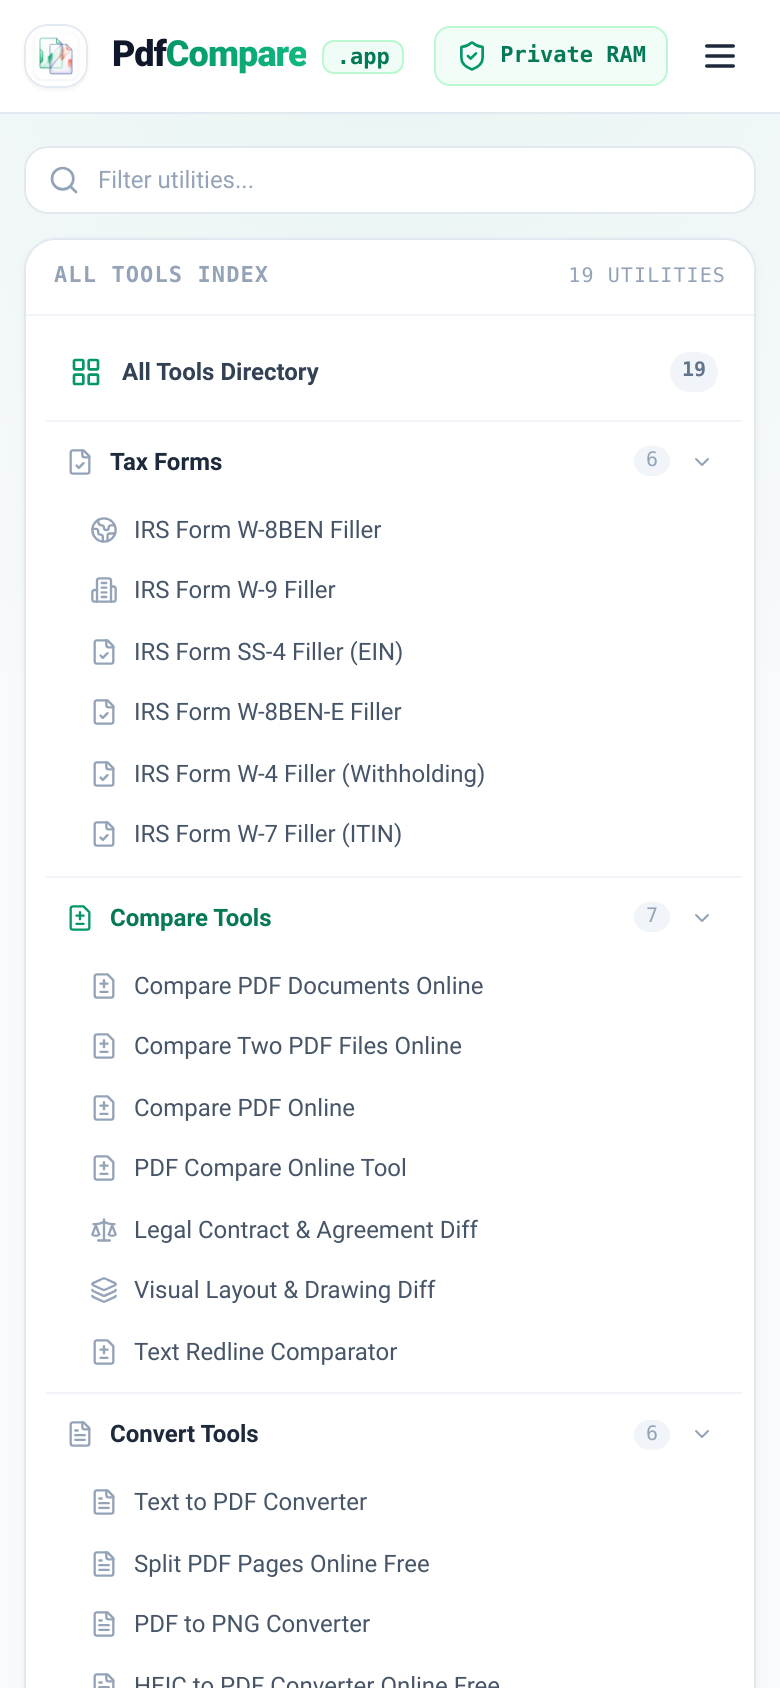Open Text to PDF Converter
The height and width of the screenshot is (1688, 780).
[251, 1502]
